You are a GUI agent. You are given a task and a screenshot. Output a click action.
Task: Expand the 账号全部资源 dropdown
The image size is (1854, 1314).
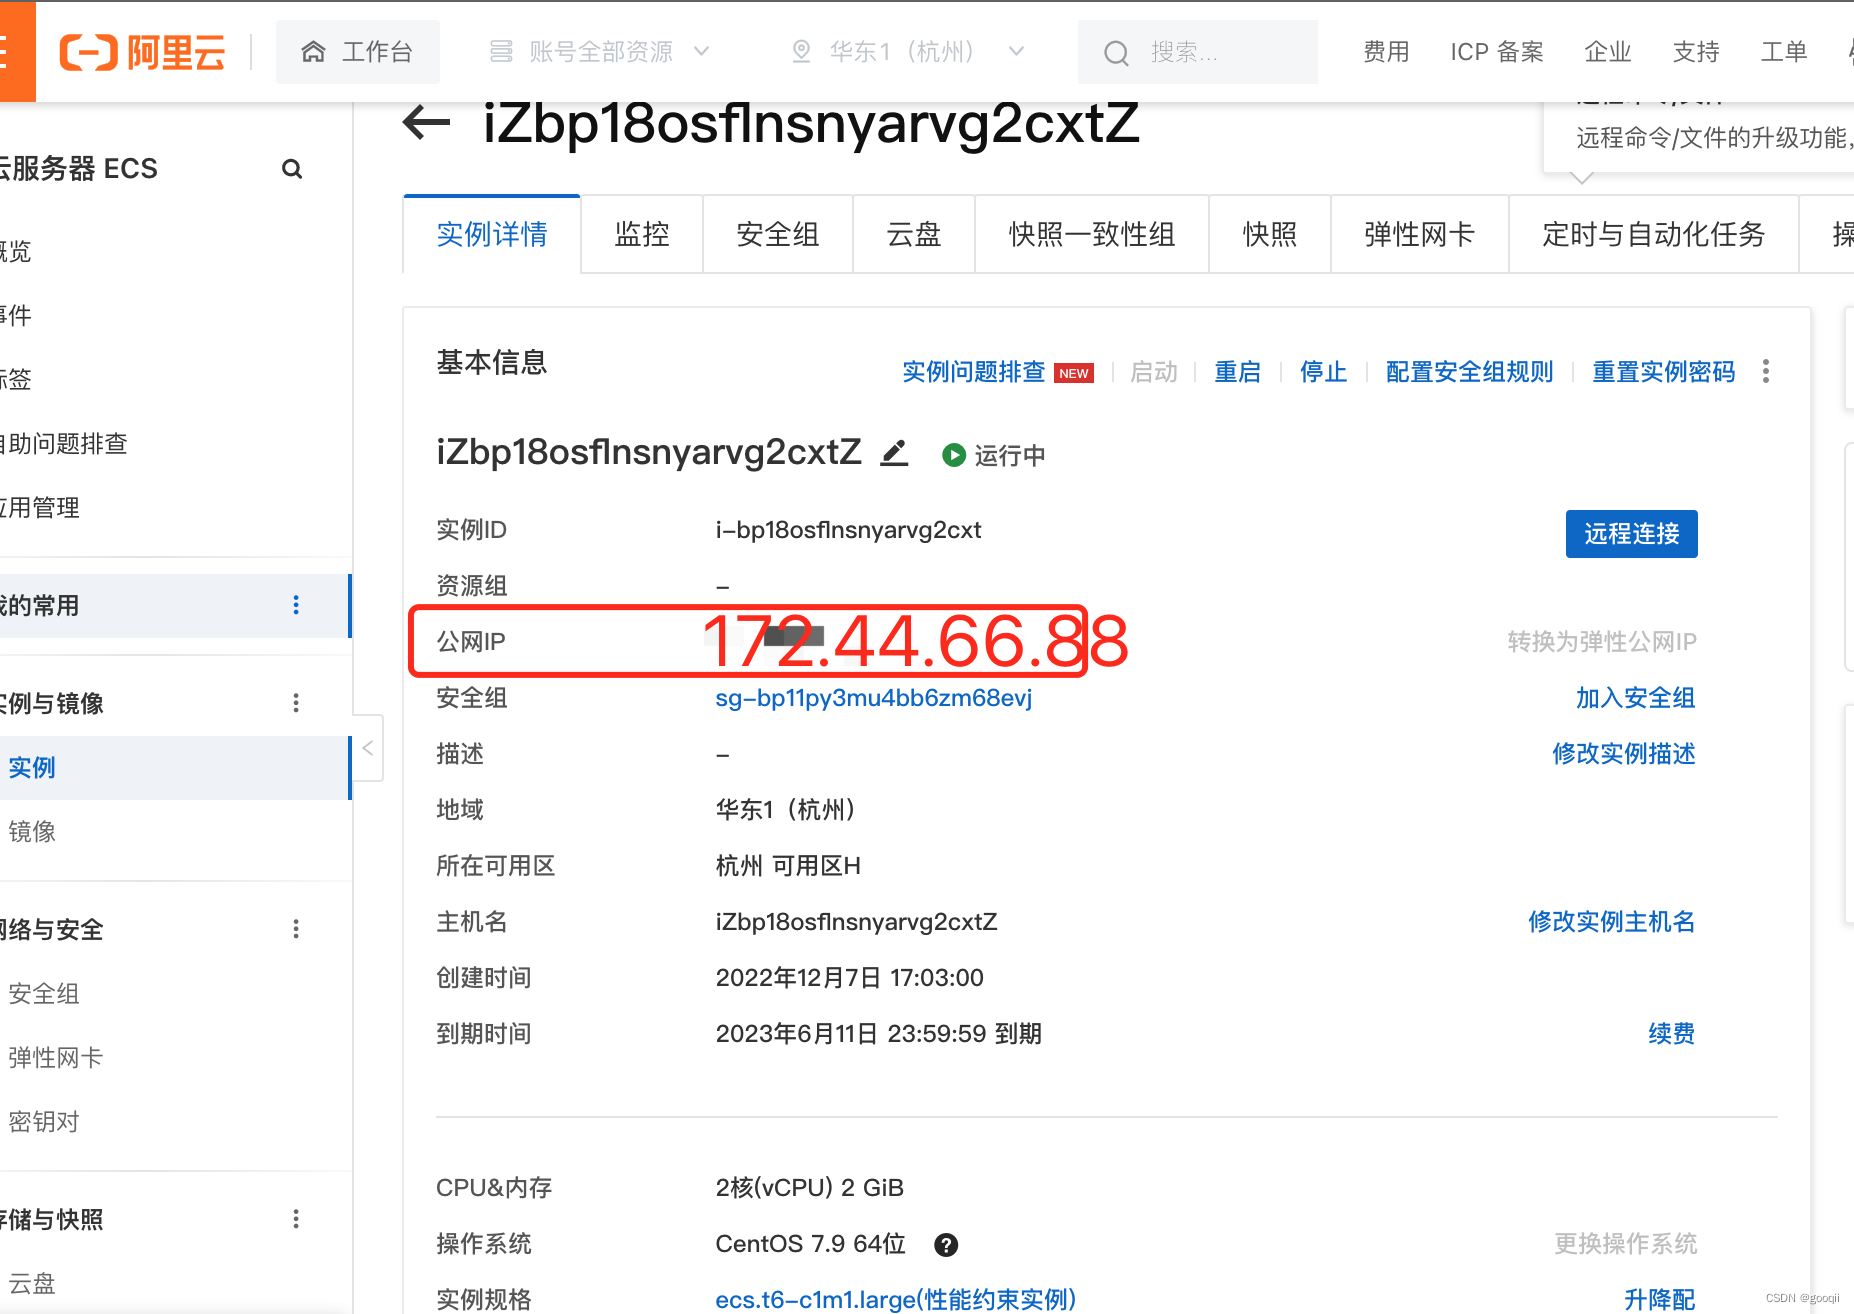coord(600,52)
